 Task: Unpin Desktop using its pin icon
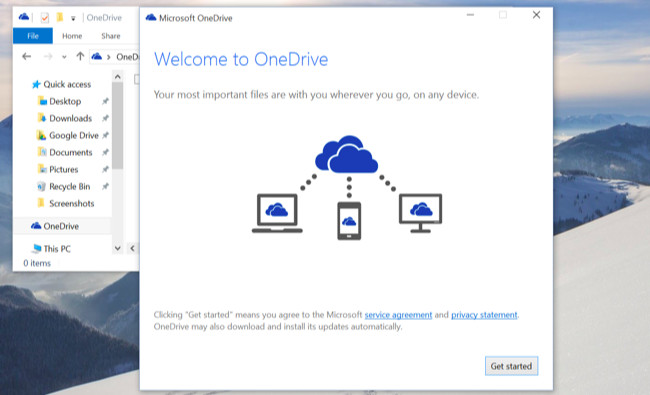105,101
